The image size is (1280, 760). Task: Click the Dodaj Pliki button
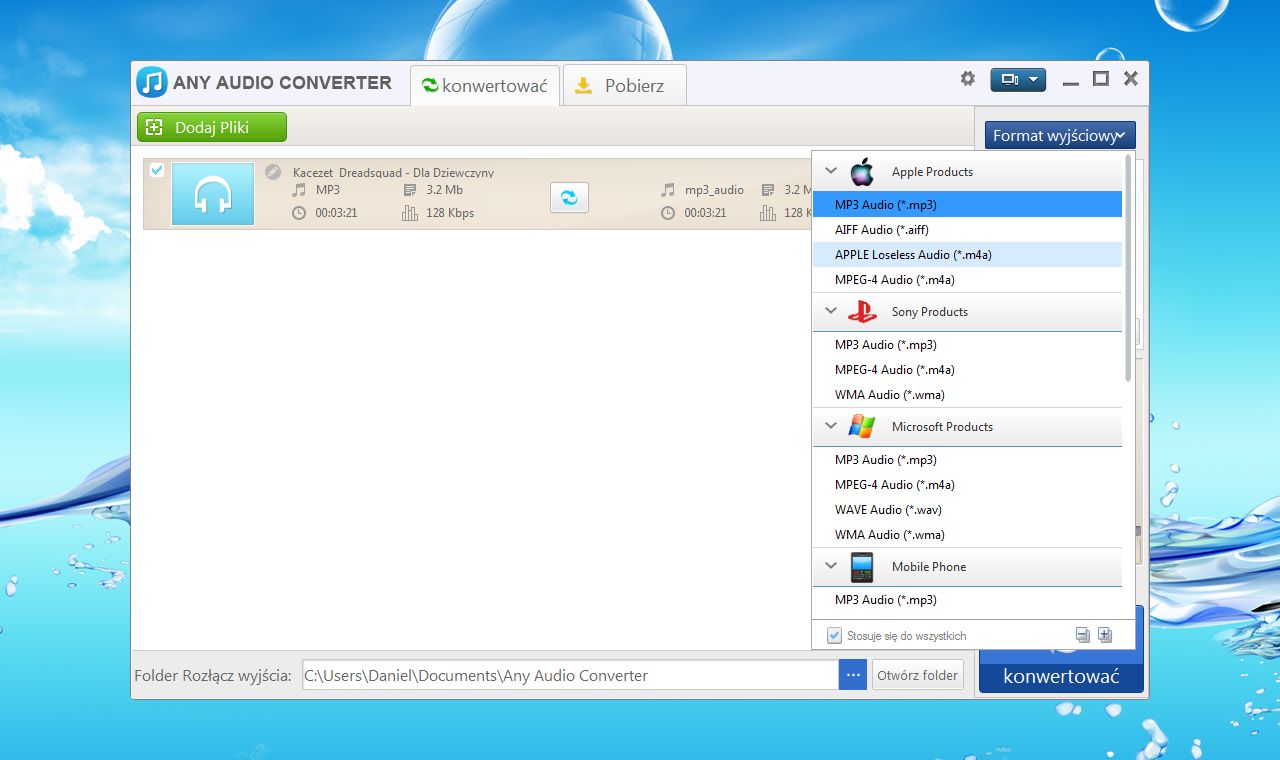coord(212,127)
